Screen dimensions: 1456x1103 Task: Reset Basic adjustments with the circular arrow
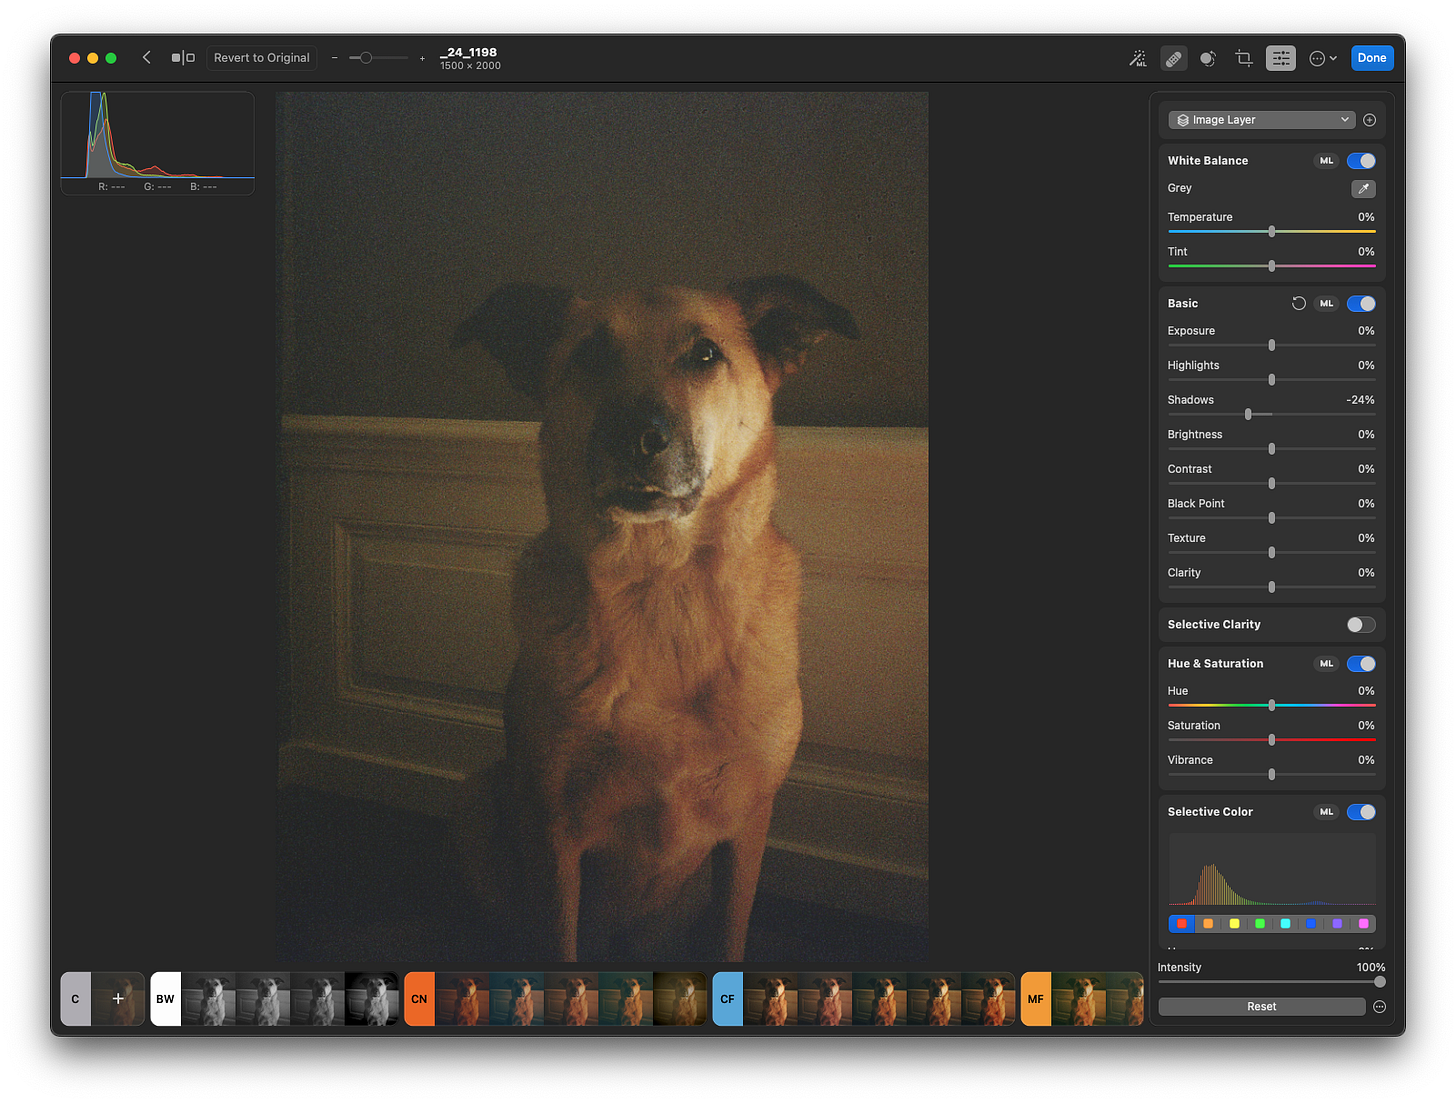(x=1299, y=303)
